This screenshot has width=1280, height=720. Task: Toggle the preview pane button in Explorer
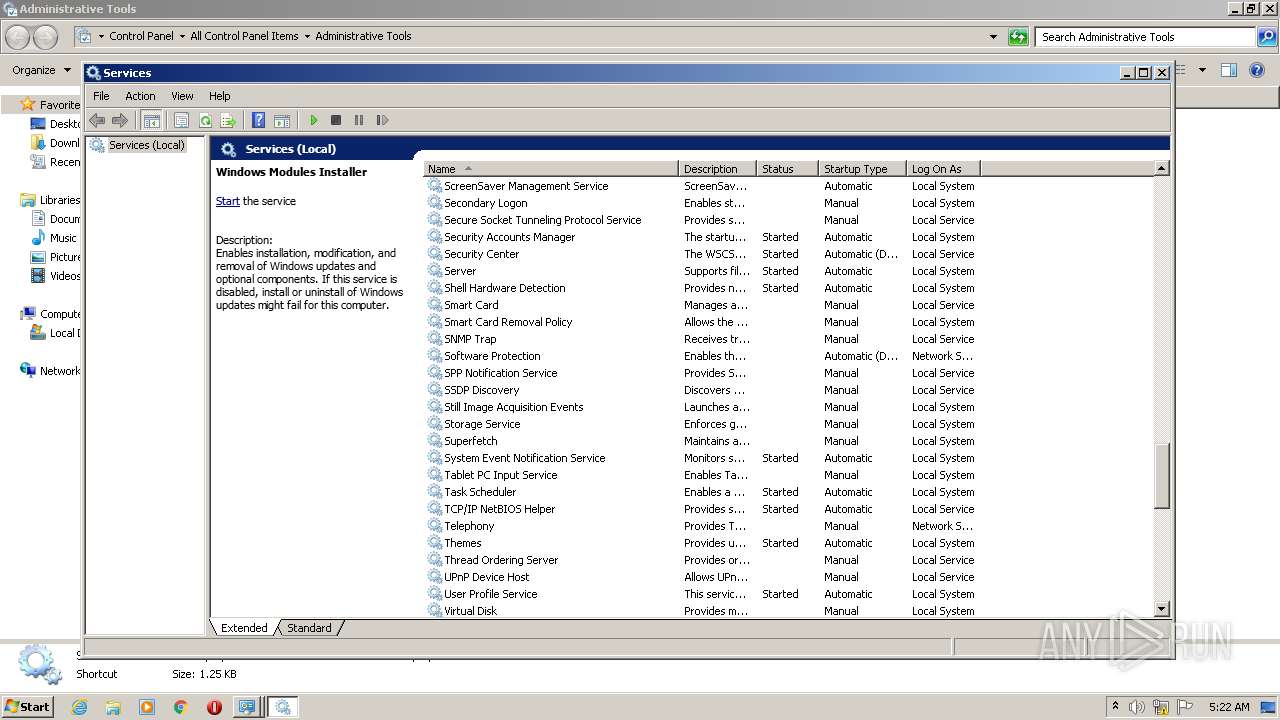[x=1229, y=70]
